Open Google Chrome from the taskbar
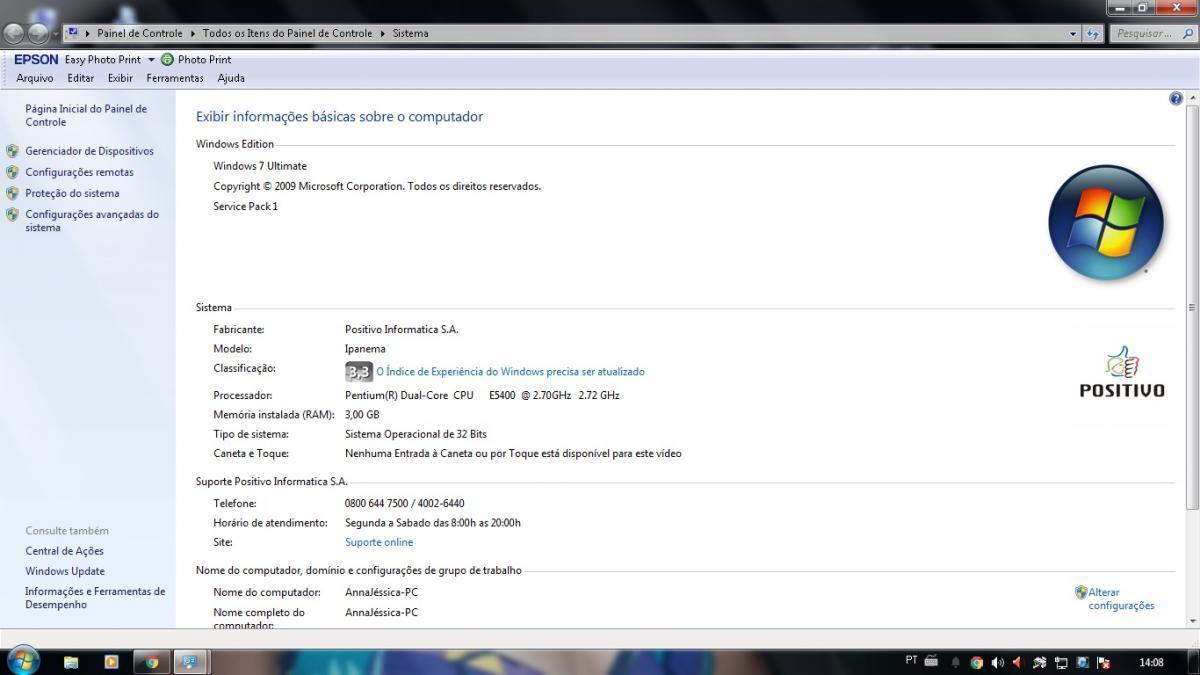Screen dimensions: 1200x675 tap(152, 662)
